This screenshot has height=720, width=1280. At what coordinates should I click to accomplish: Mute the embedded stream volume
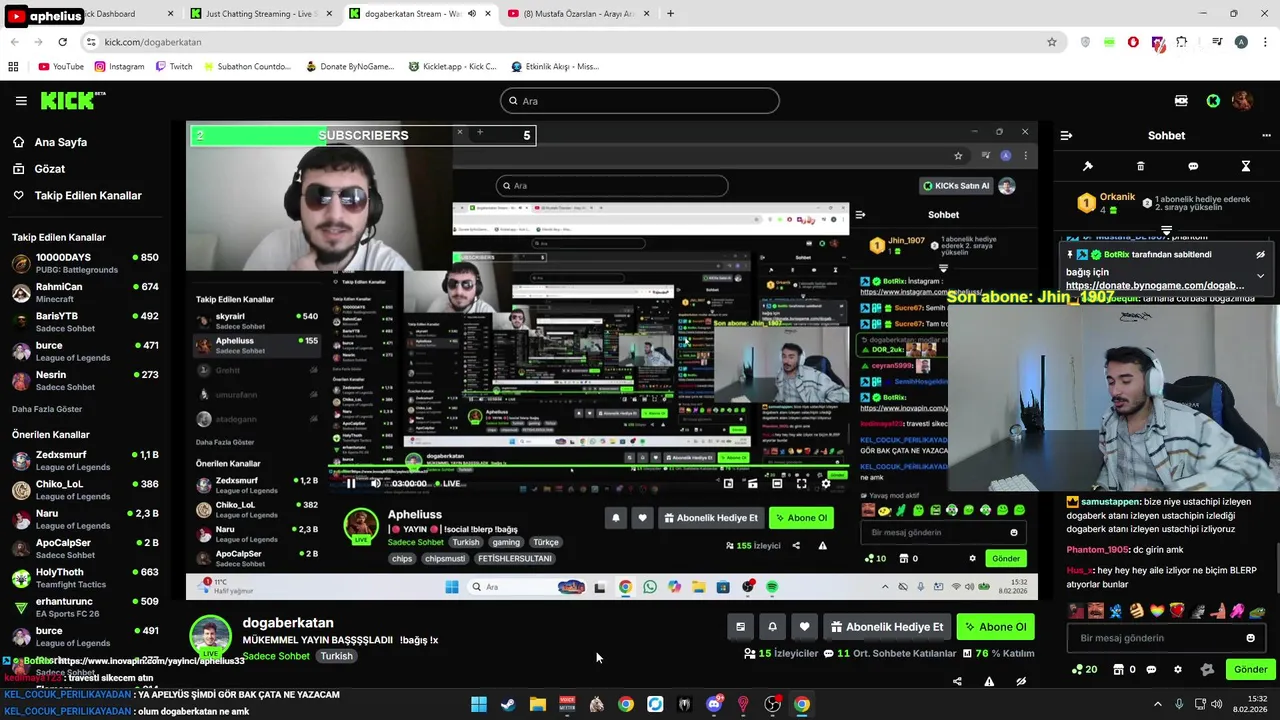coord(375,483)
